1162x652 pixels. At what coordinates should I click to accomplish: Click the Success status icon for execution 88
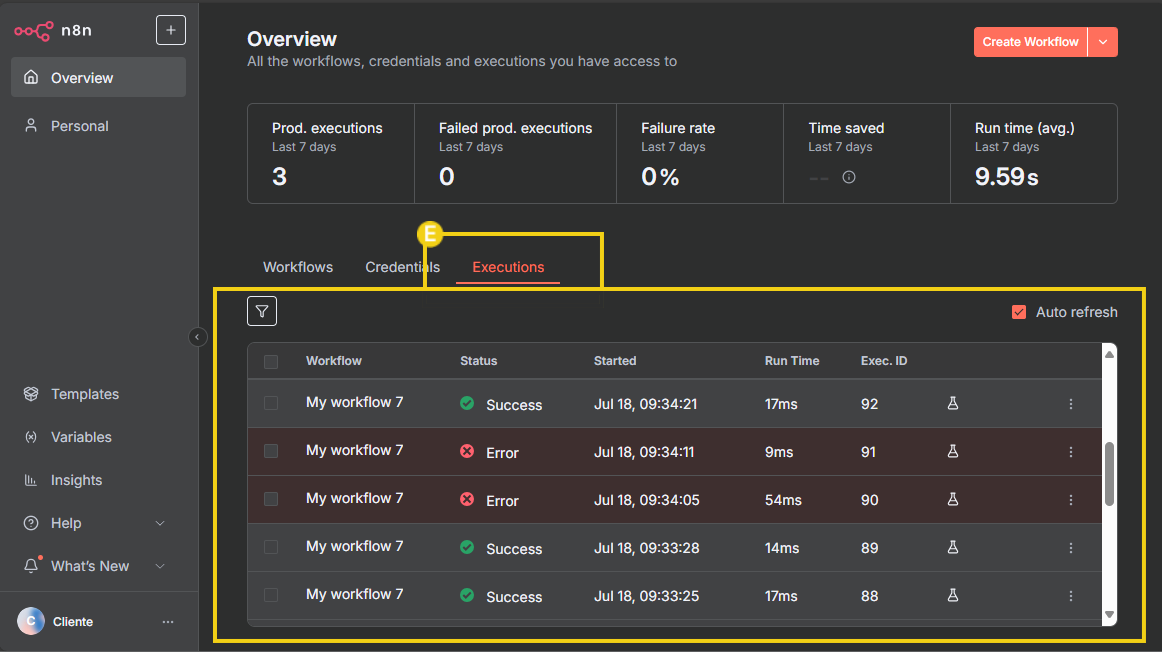pos(467,595)
